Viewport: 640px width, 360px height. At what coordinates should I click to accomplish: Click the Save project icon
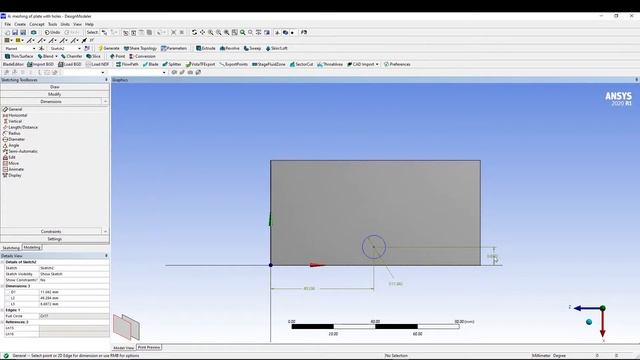pos(15,32)
